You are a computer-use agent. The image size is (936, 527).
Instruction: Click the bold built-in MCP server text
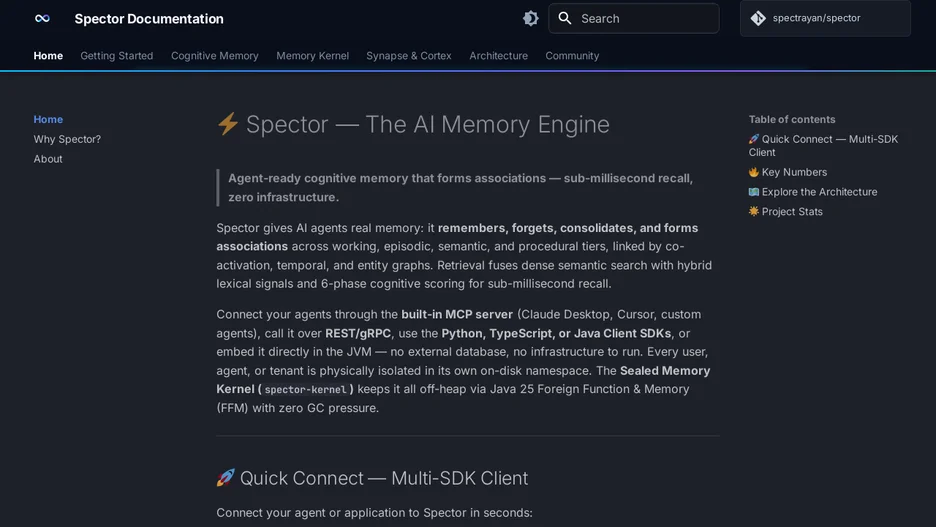457,314
